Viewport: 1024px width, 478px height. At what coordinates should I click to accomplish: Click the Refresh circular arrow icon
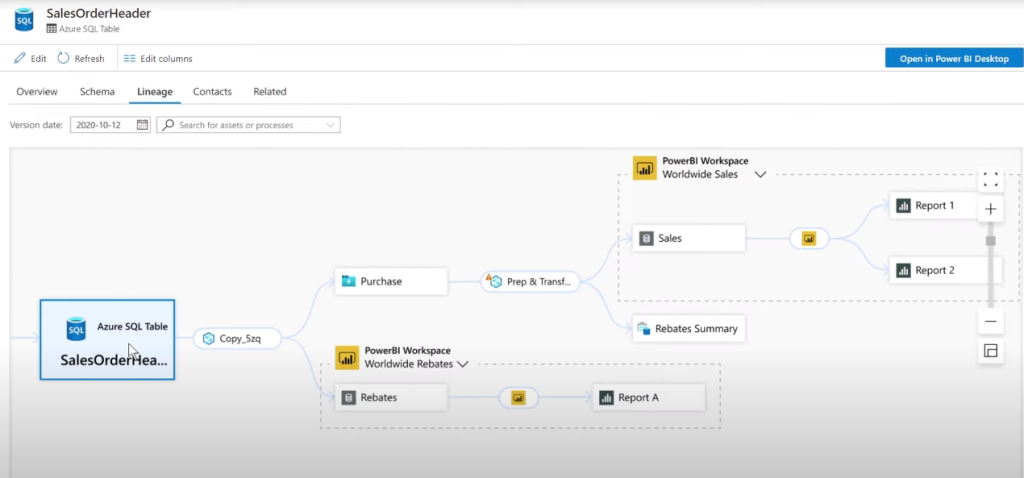click(63, 58)
